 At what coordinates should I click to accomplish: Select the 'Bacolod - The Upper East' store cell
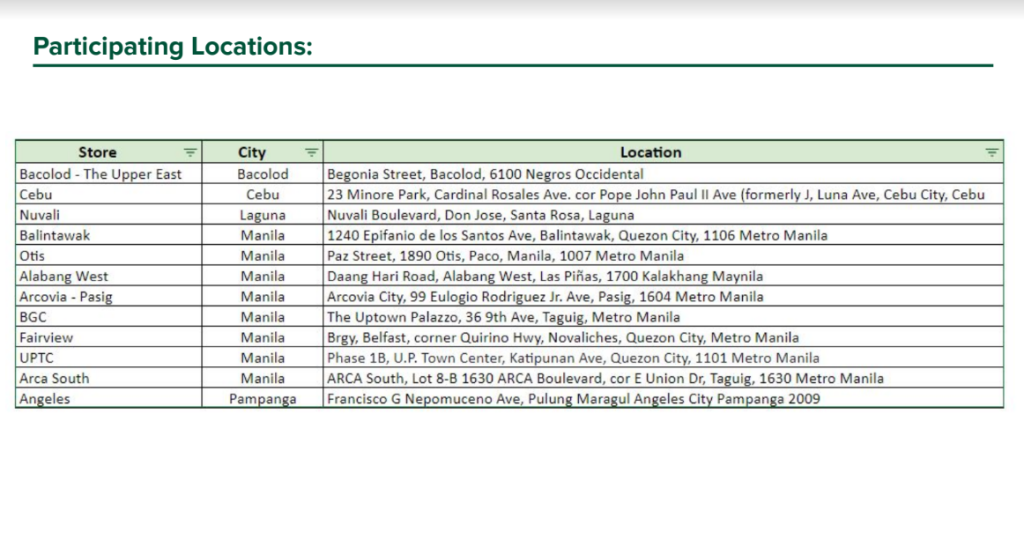pyautogui.click(x=109, y=174)
